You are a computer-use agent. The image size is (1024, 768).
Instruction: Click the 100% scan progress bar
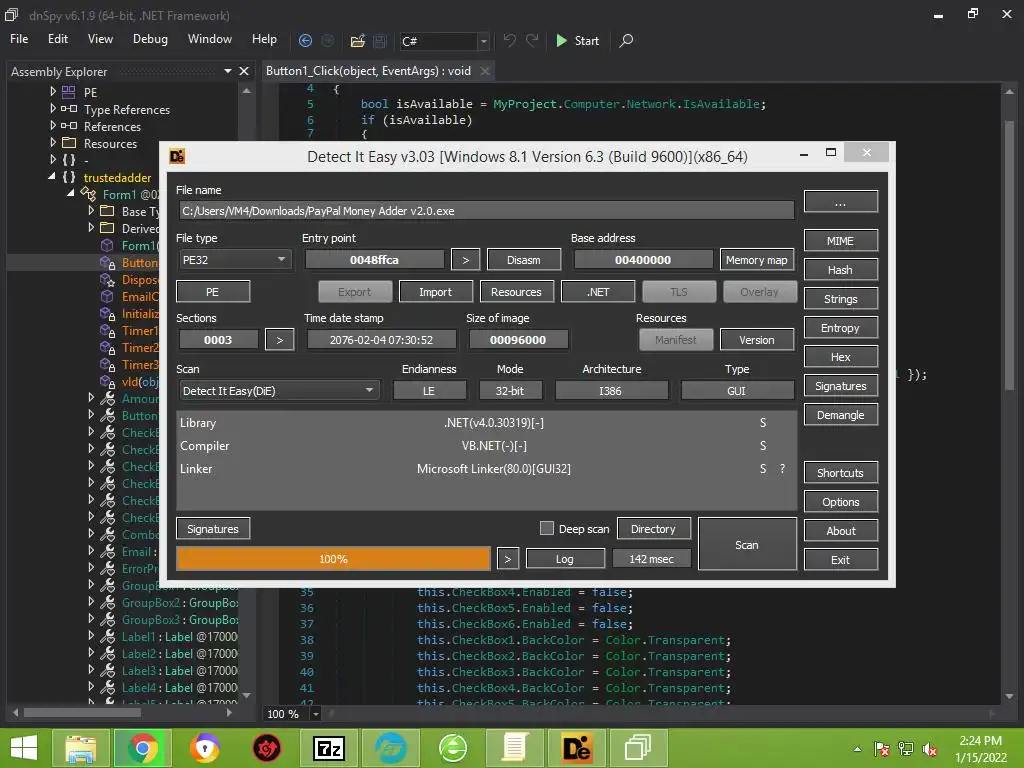tap(333, 559)
